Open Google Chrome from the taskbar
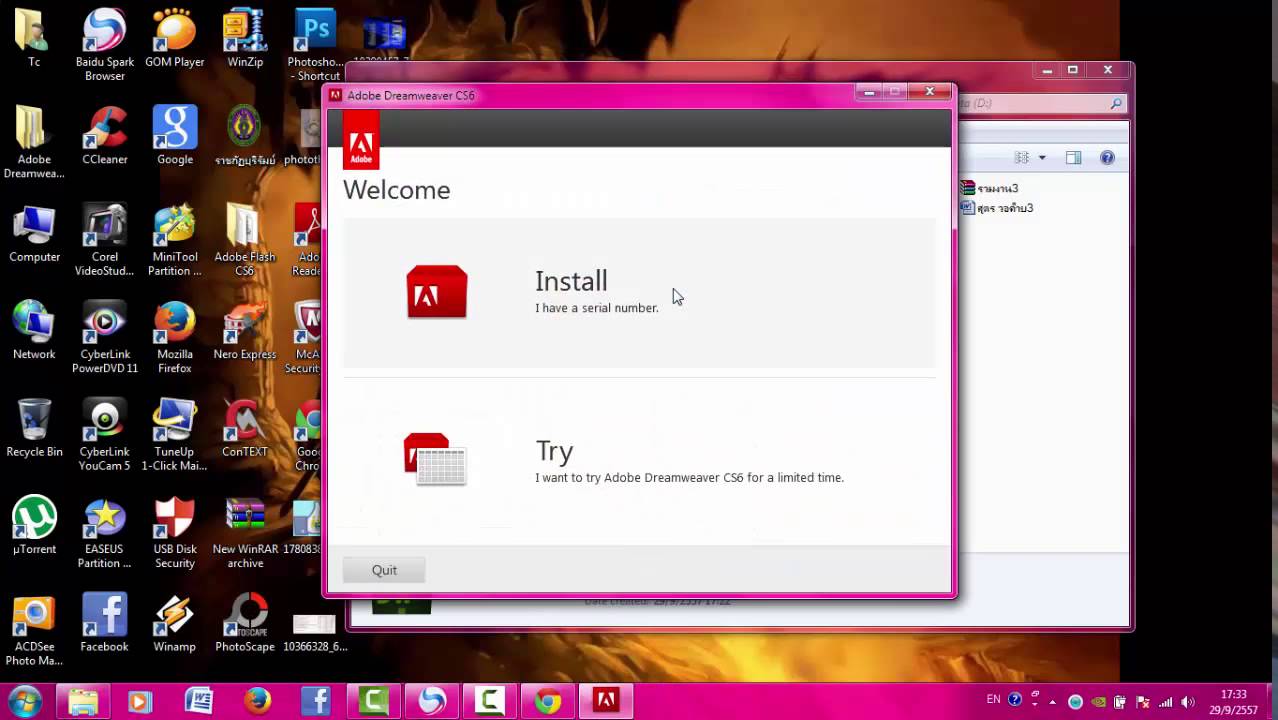Image resolution: width=1278 pixels, height=720 pixels. click(x=547, y=701)
